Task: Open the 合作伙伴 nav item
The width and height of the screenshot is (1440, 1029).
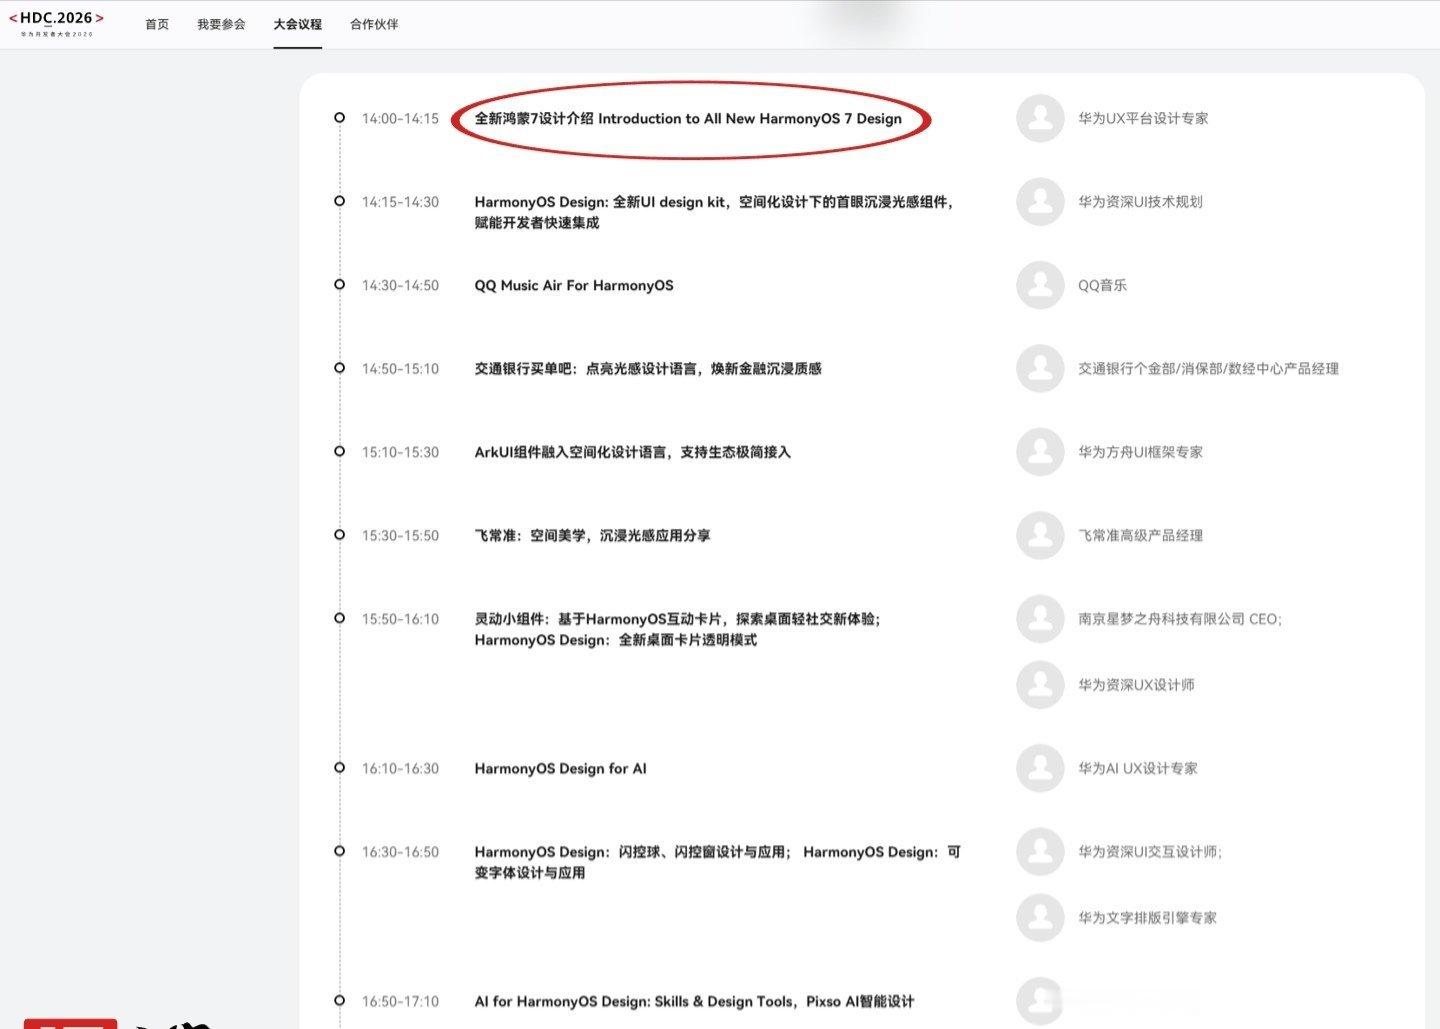Action: click(374, 24)
